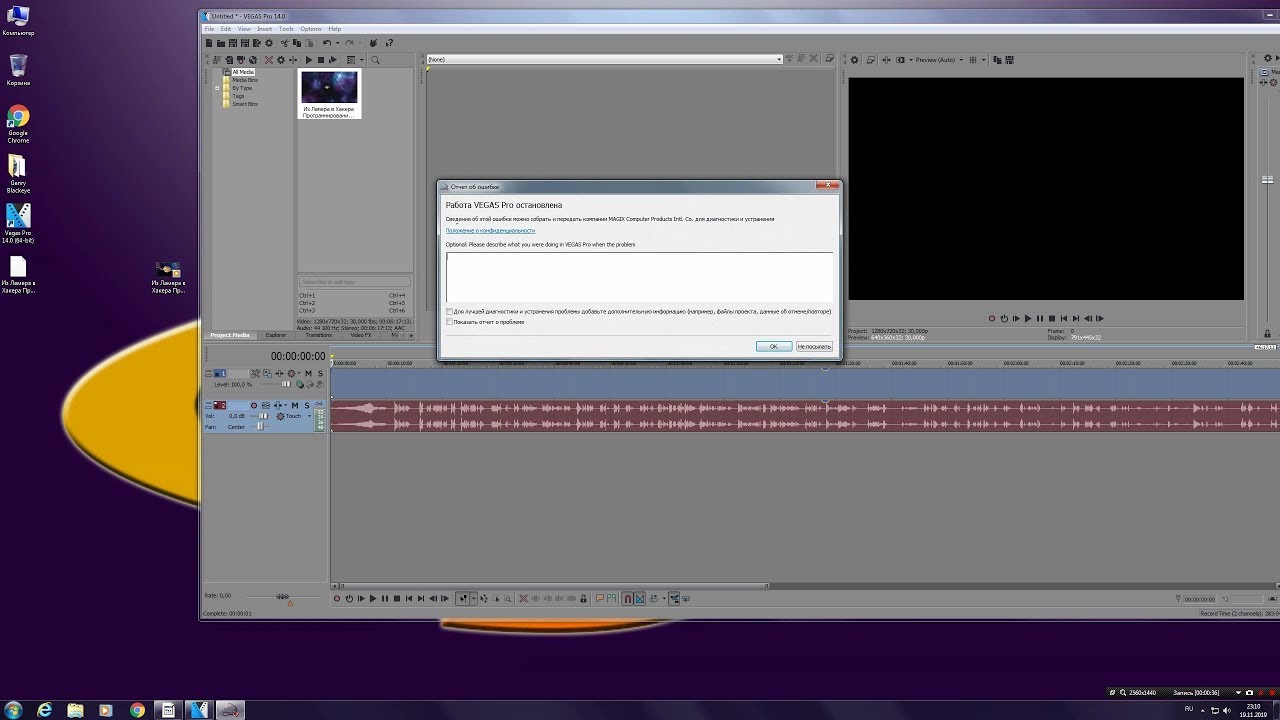1280x720 pixels.
Task: Select Smart Bins in the tree
Action: (x=245, y=104)
